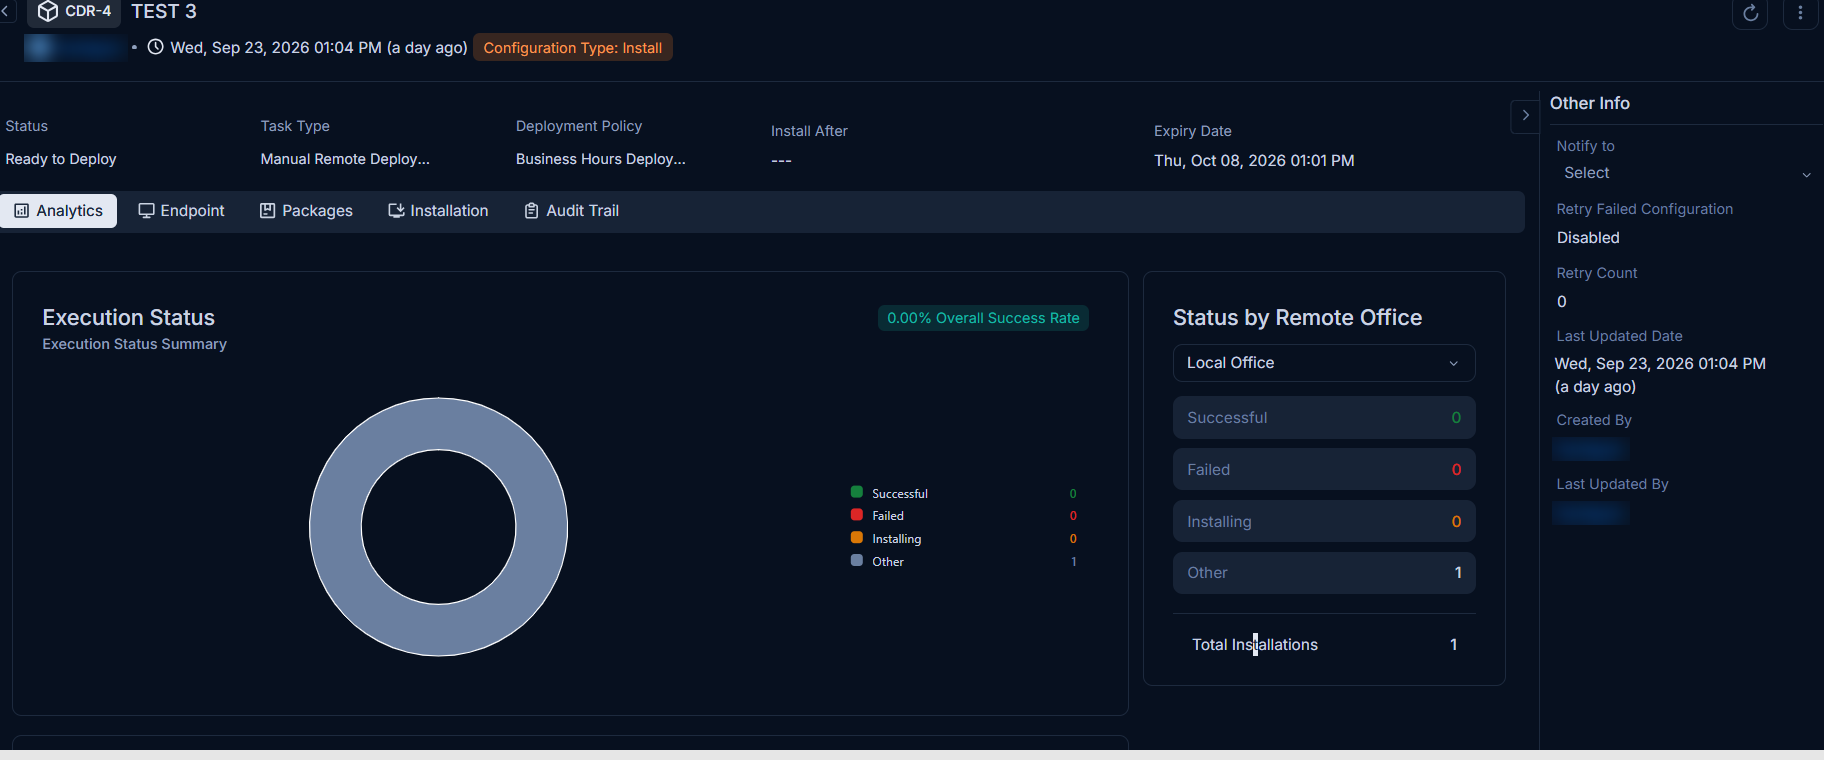This screenshot has height=760, width=1824.
Task: Click the clock icon beside the date
Action: pyautogui.click(x=155, y=47)
